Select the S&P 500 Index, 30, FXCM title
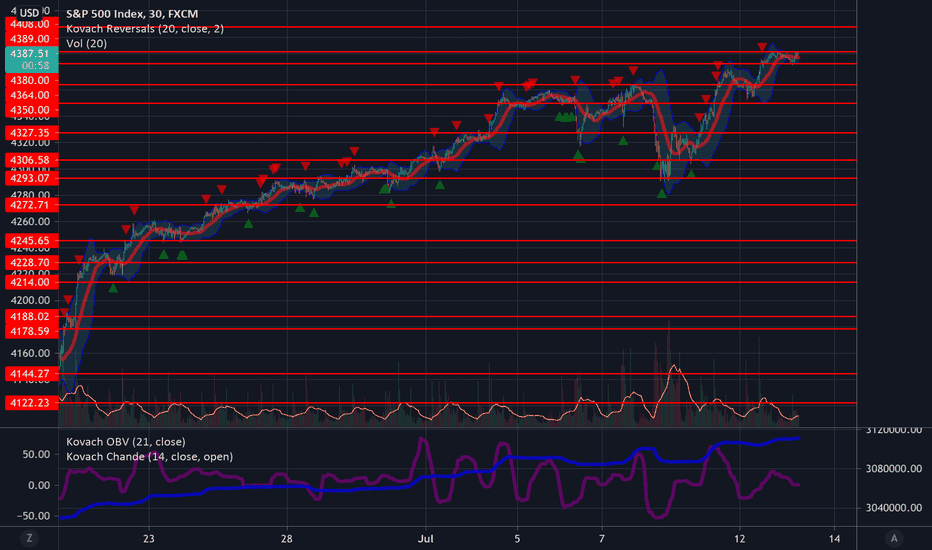The image size is (932, 550). click(x=132, y=14)
